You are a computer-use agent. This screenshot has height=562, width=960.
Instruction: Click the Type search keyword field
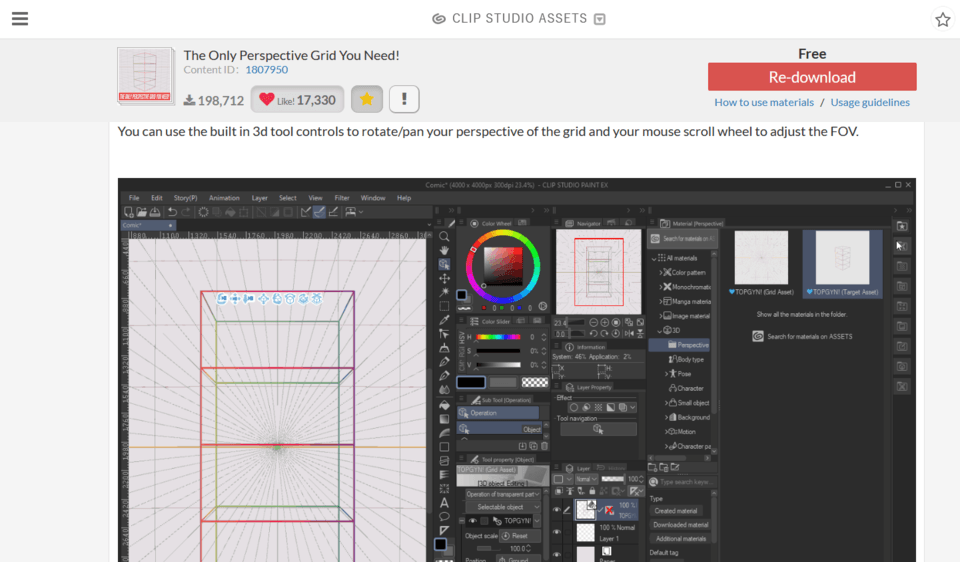683,482
